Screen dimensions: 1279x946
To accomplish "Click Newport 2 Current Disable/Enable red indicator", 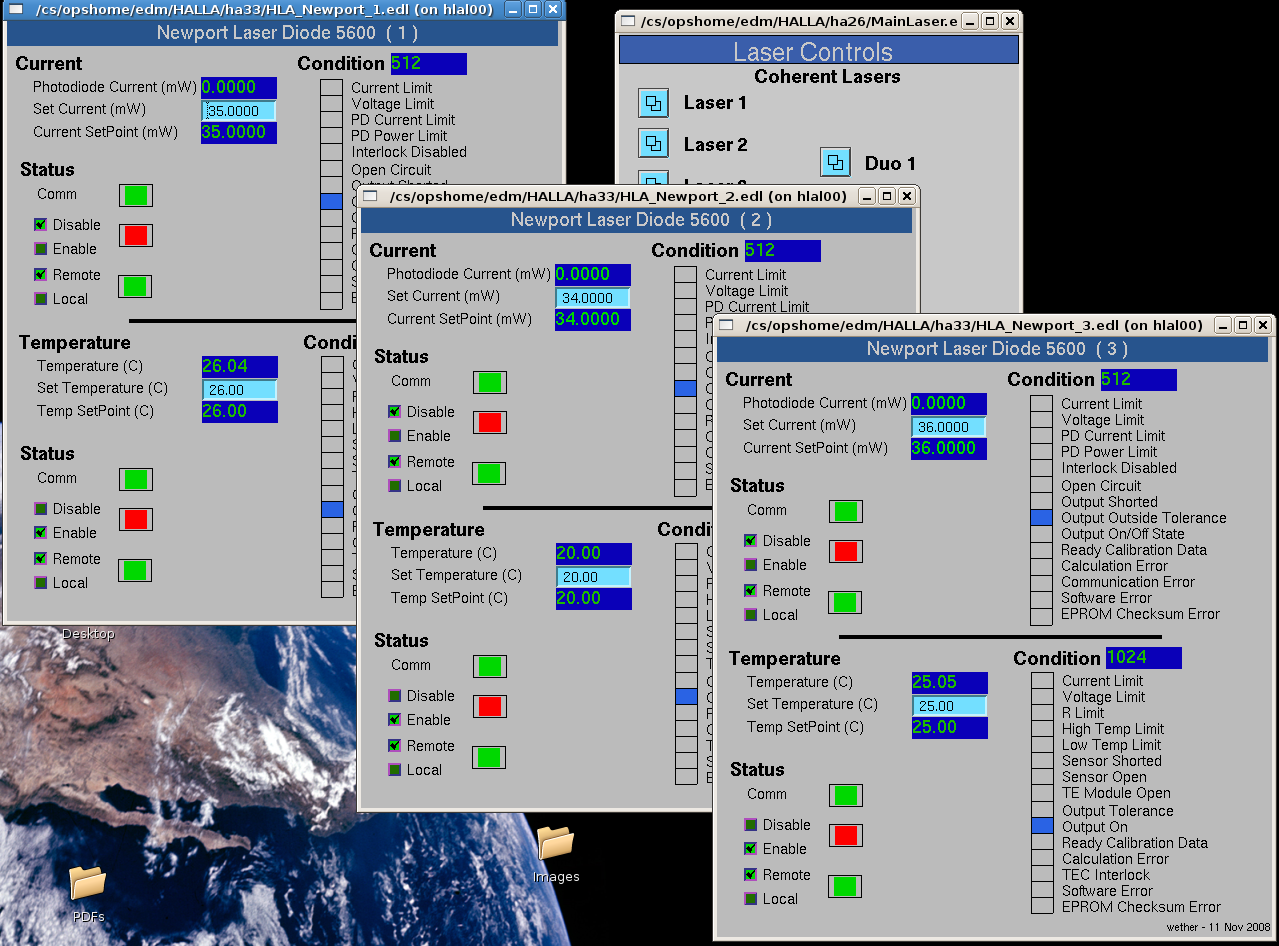I will (x=490, y=422).
